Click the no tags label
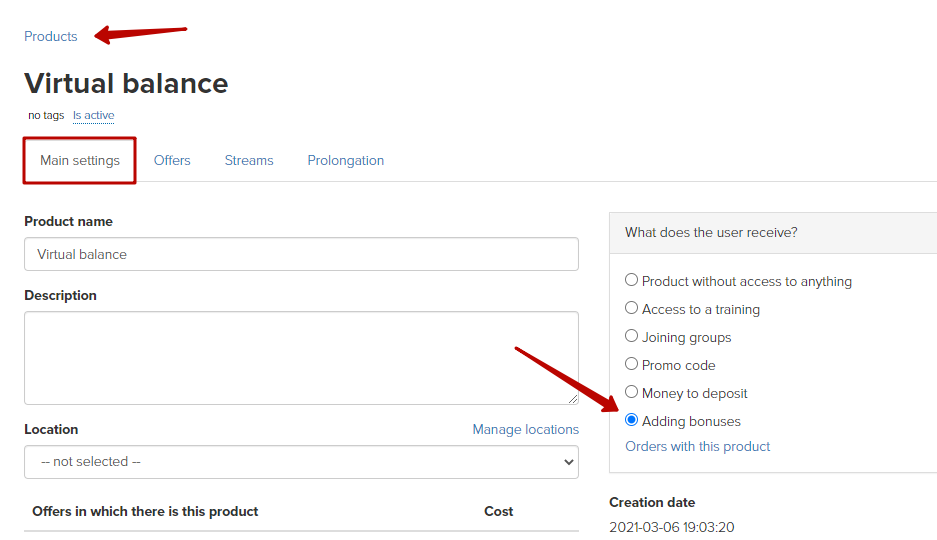This screenshot has width=937, height=540. pos(46,115)
